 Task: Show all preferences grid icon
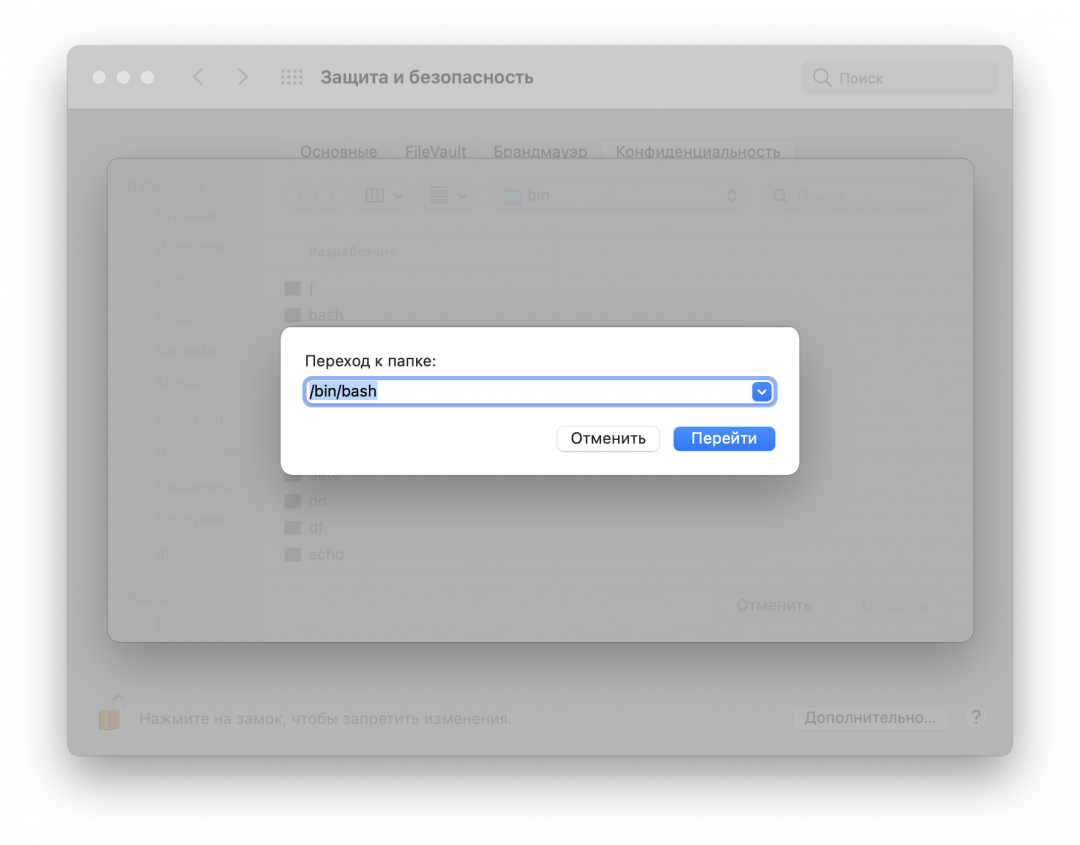click(291, 77)
